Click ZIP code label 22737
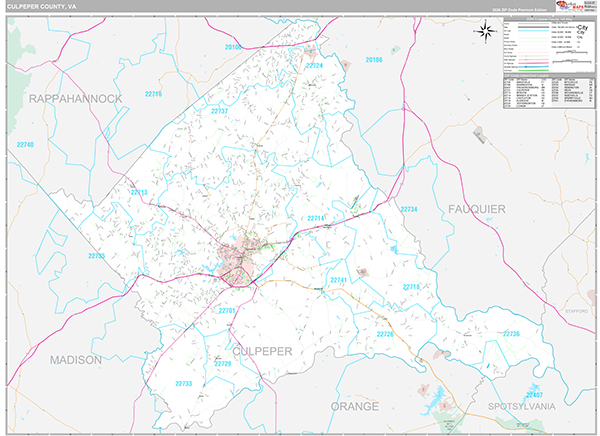This screenshot has height=436, width=600. [x=219, y=111]
